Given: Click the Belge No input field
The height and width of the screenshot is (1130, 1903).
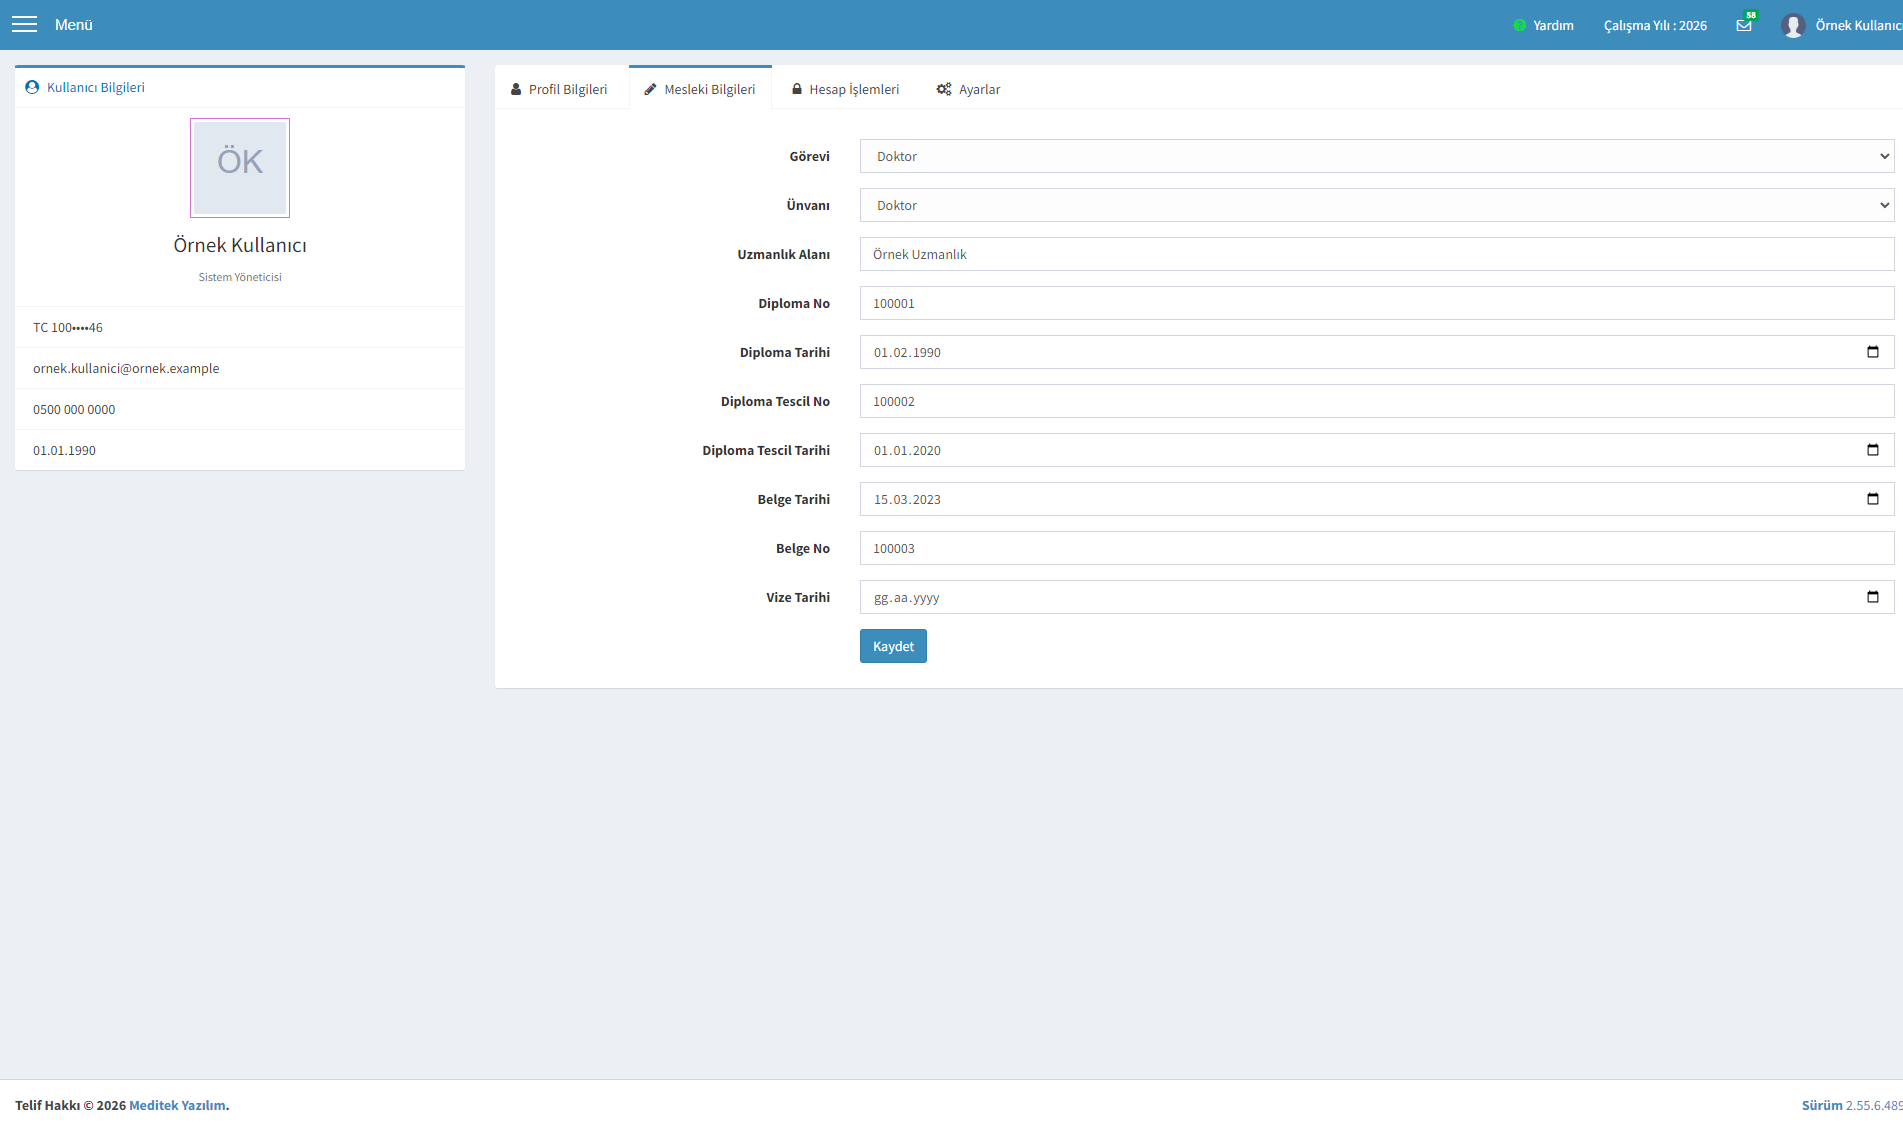Looking at the screenshot, I should coord(1377,548).
